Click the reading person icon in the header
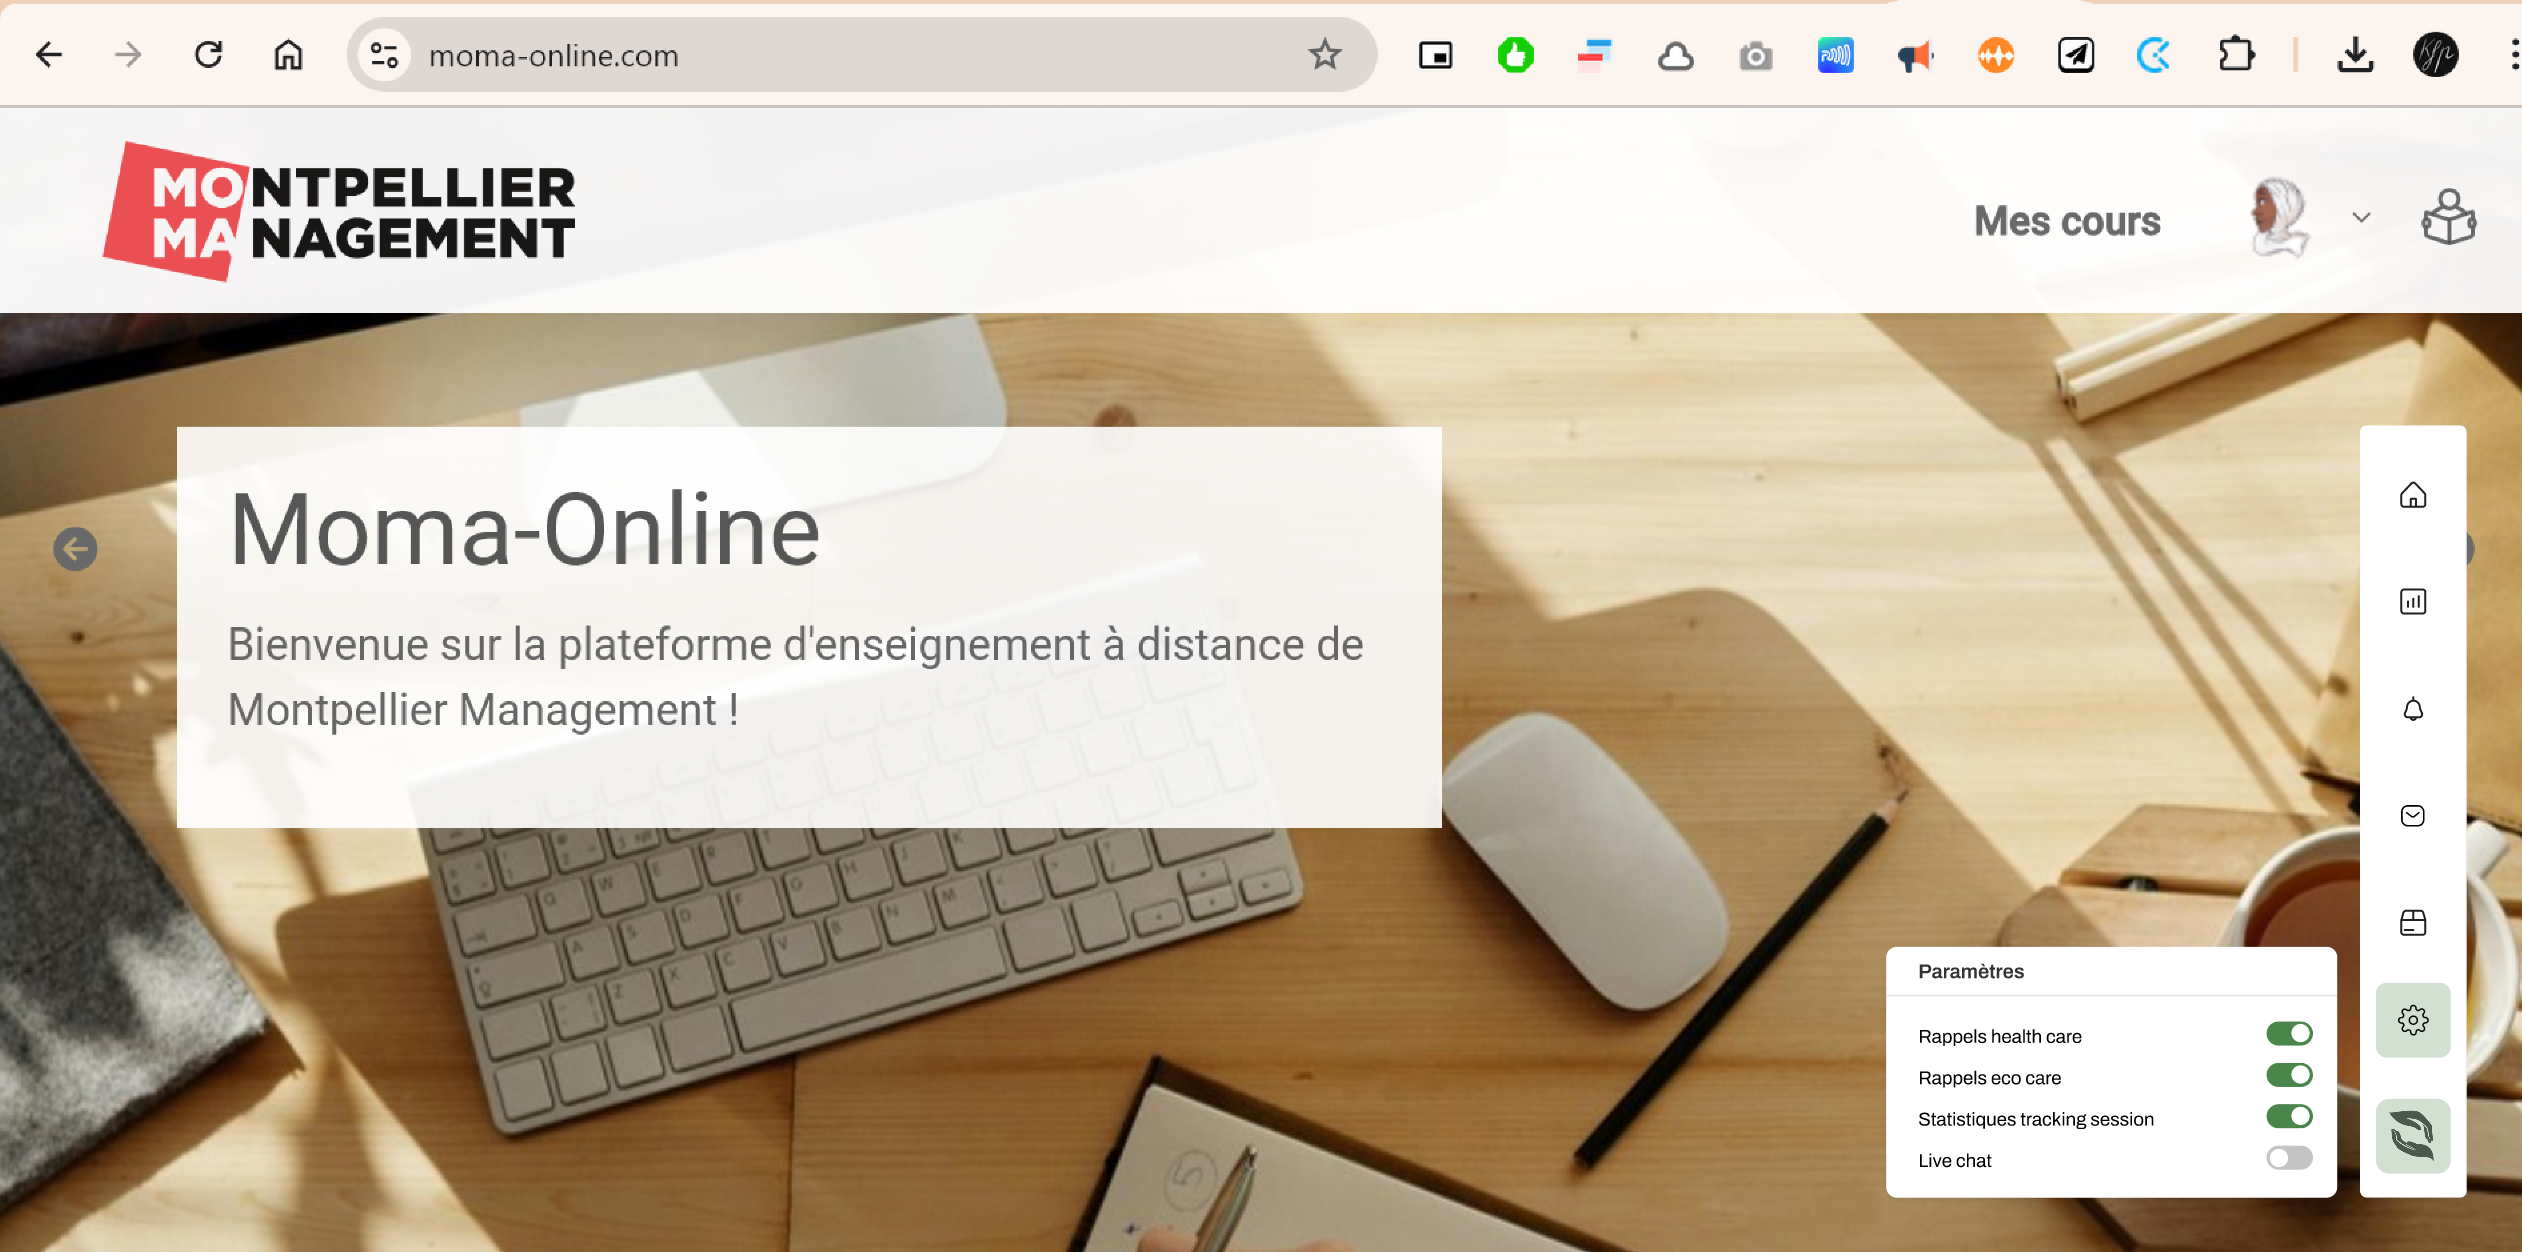The image size is (2522, 1252). click(x=2449, y=217)
